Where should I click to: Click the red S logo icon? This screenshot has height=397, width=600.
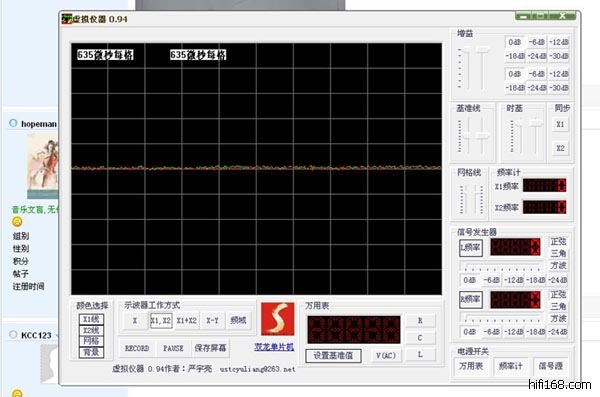click(277, 319)
